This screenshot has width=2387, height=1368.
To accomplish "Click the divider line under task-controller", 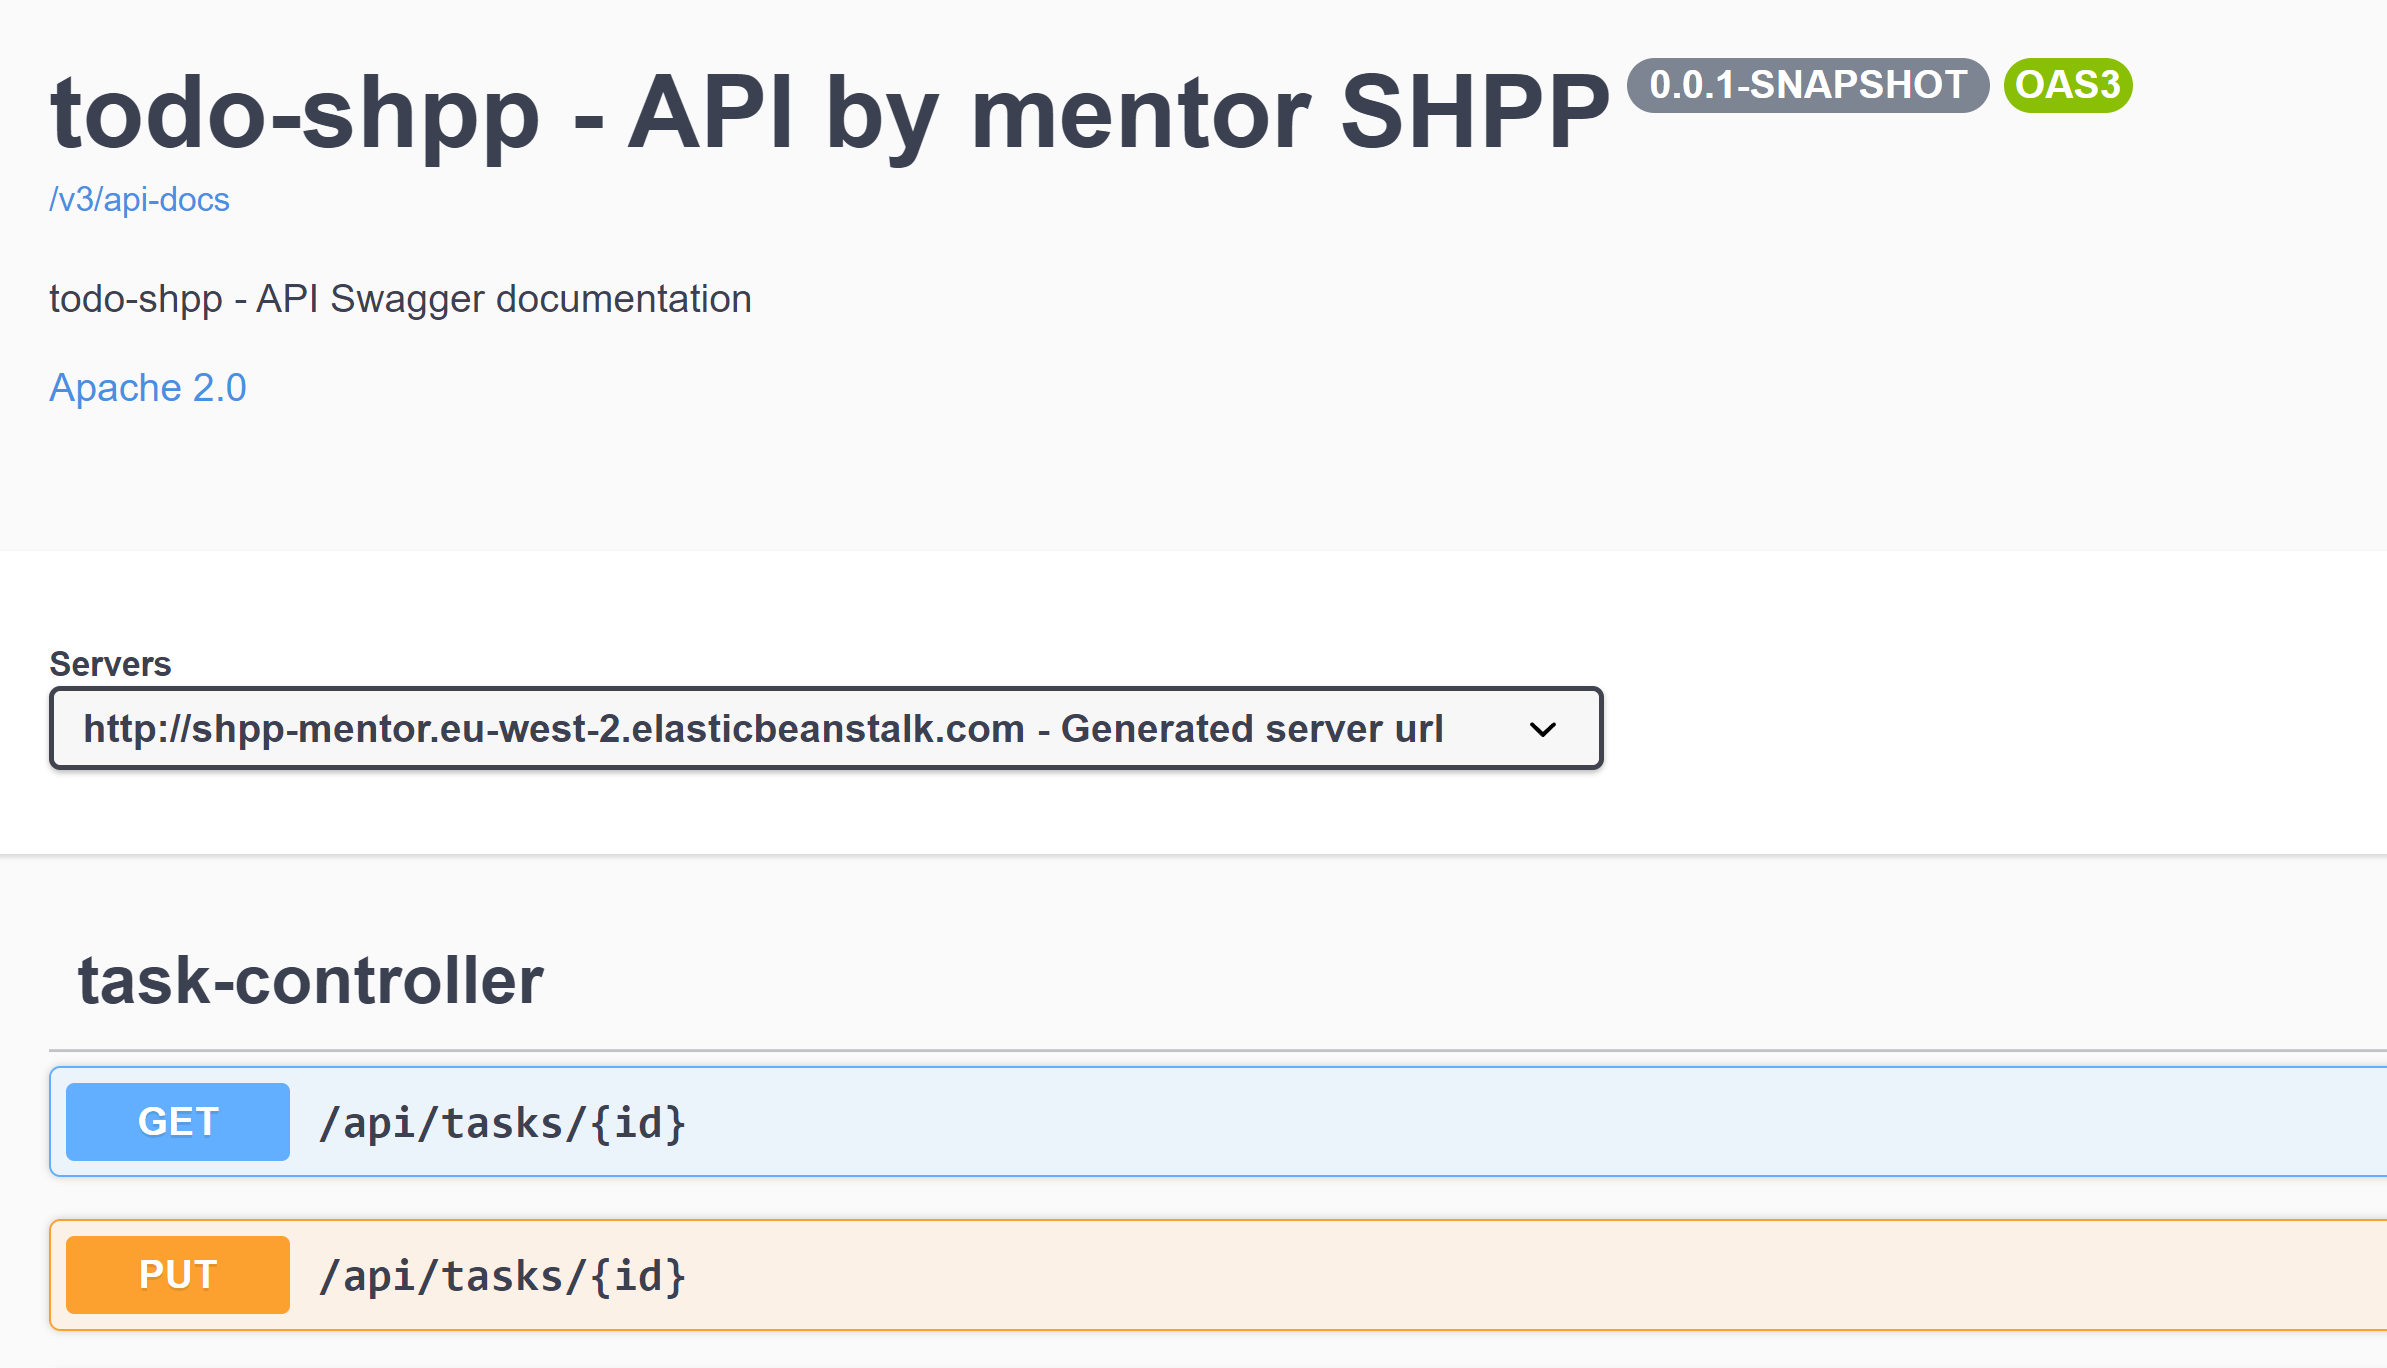I will pyautogui.click(x=1200, y=1051).
